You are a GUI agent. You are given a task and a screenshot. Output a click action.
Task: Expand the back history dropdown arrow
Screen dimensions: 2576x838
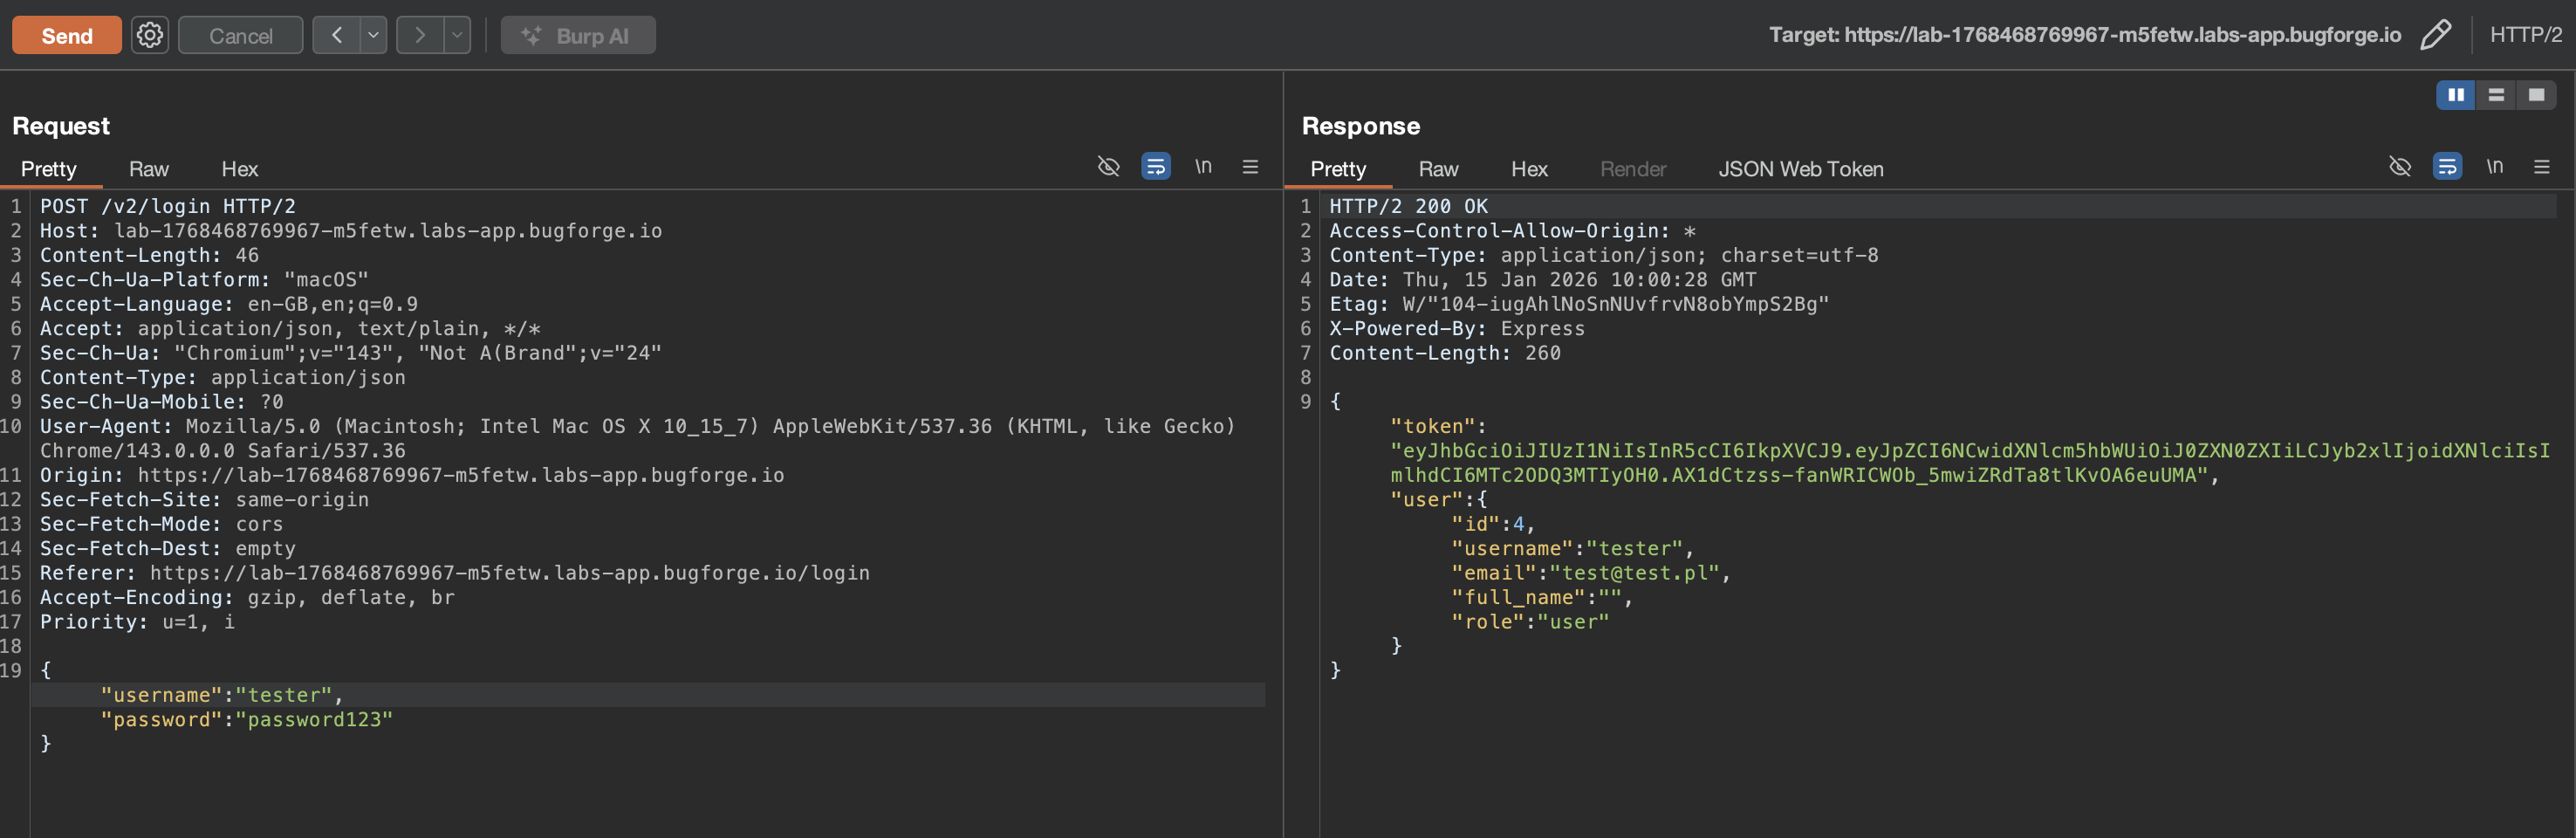373,35
